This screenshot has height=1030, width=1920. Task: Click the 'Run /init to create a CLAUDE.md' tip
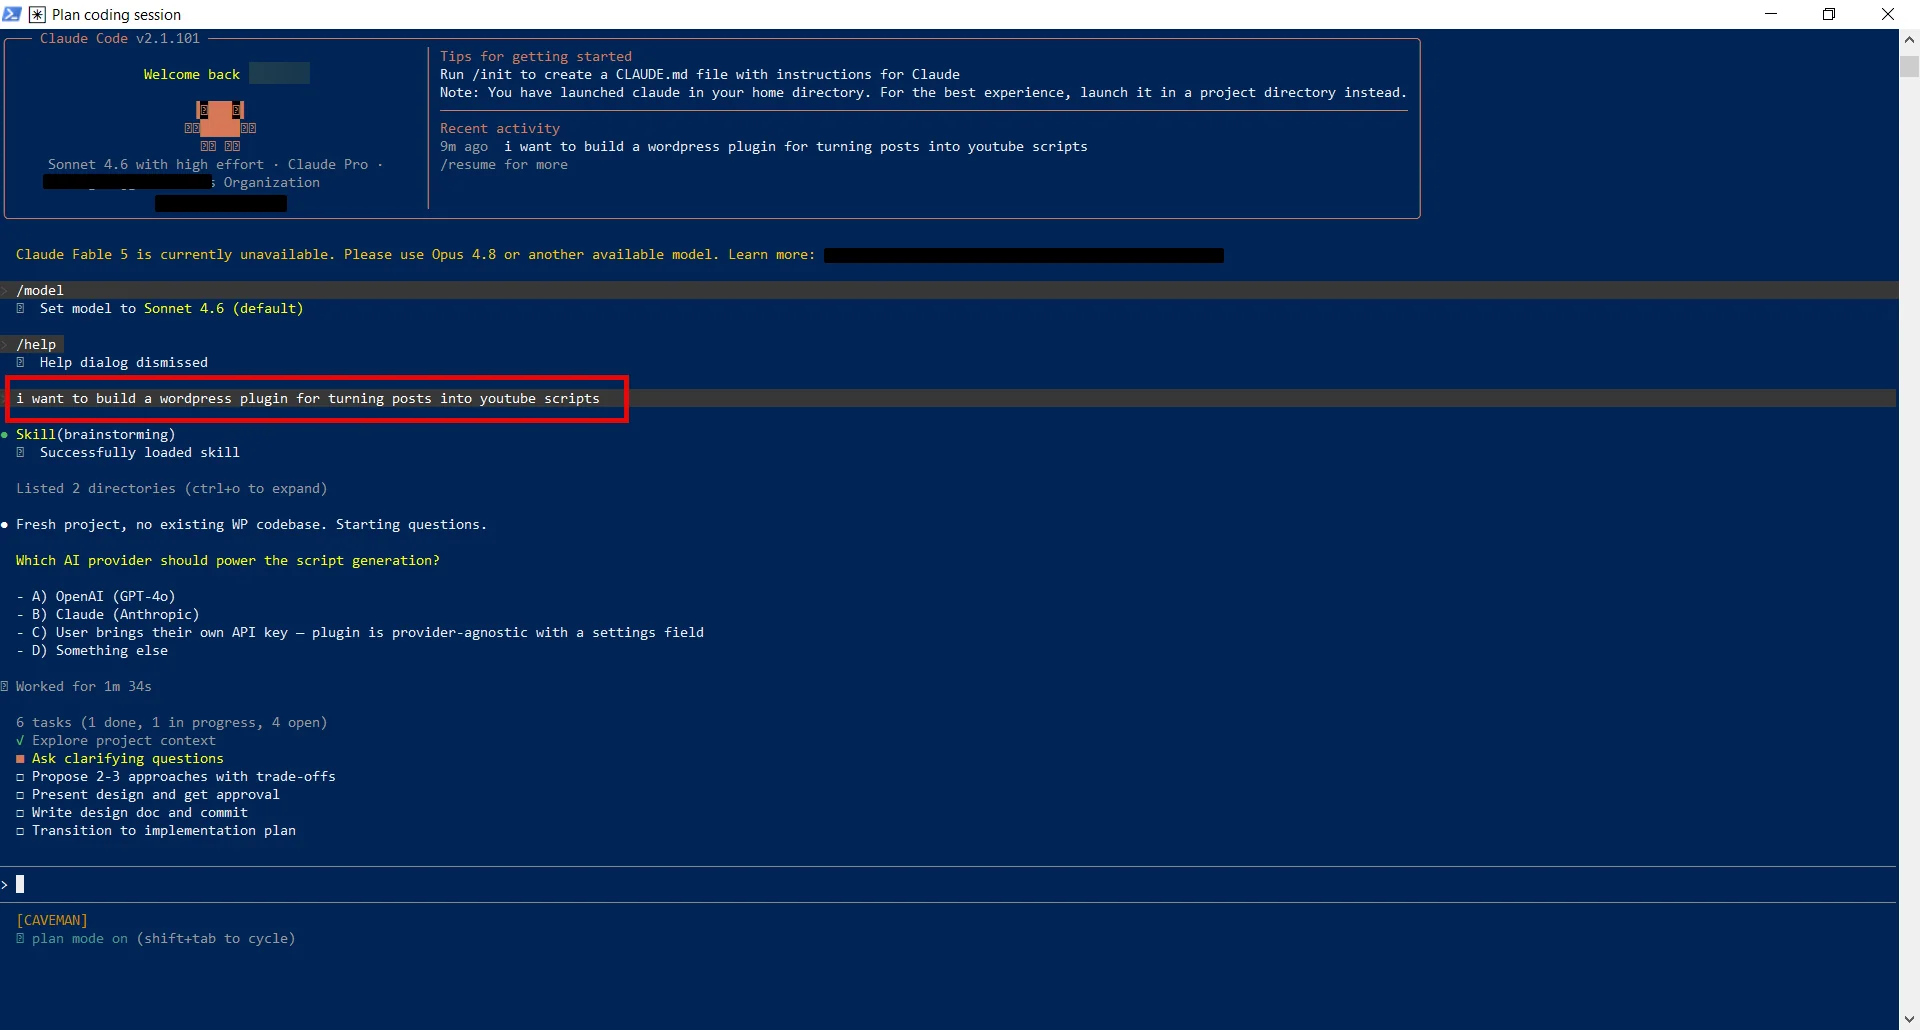click(700, 75)
